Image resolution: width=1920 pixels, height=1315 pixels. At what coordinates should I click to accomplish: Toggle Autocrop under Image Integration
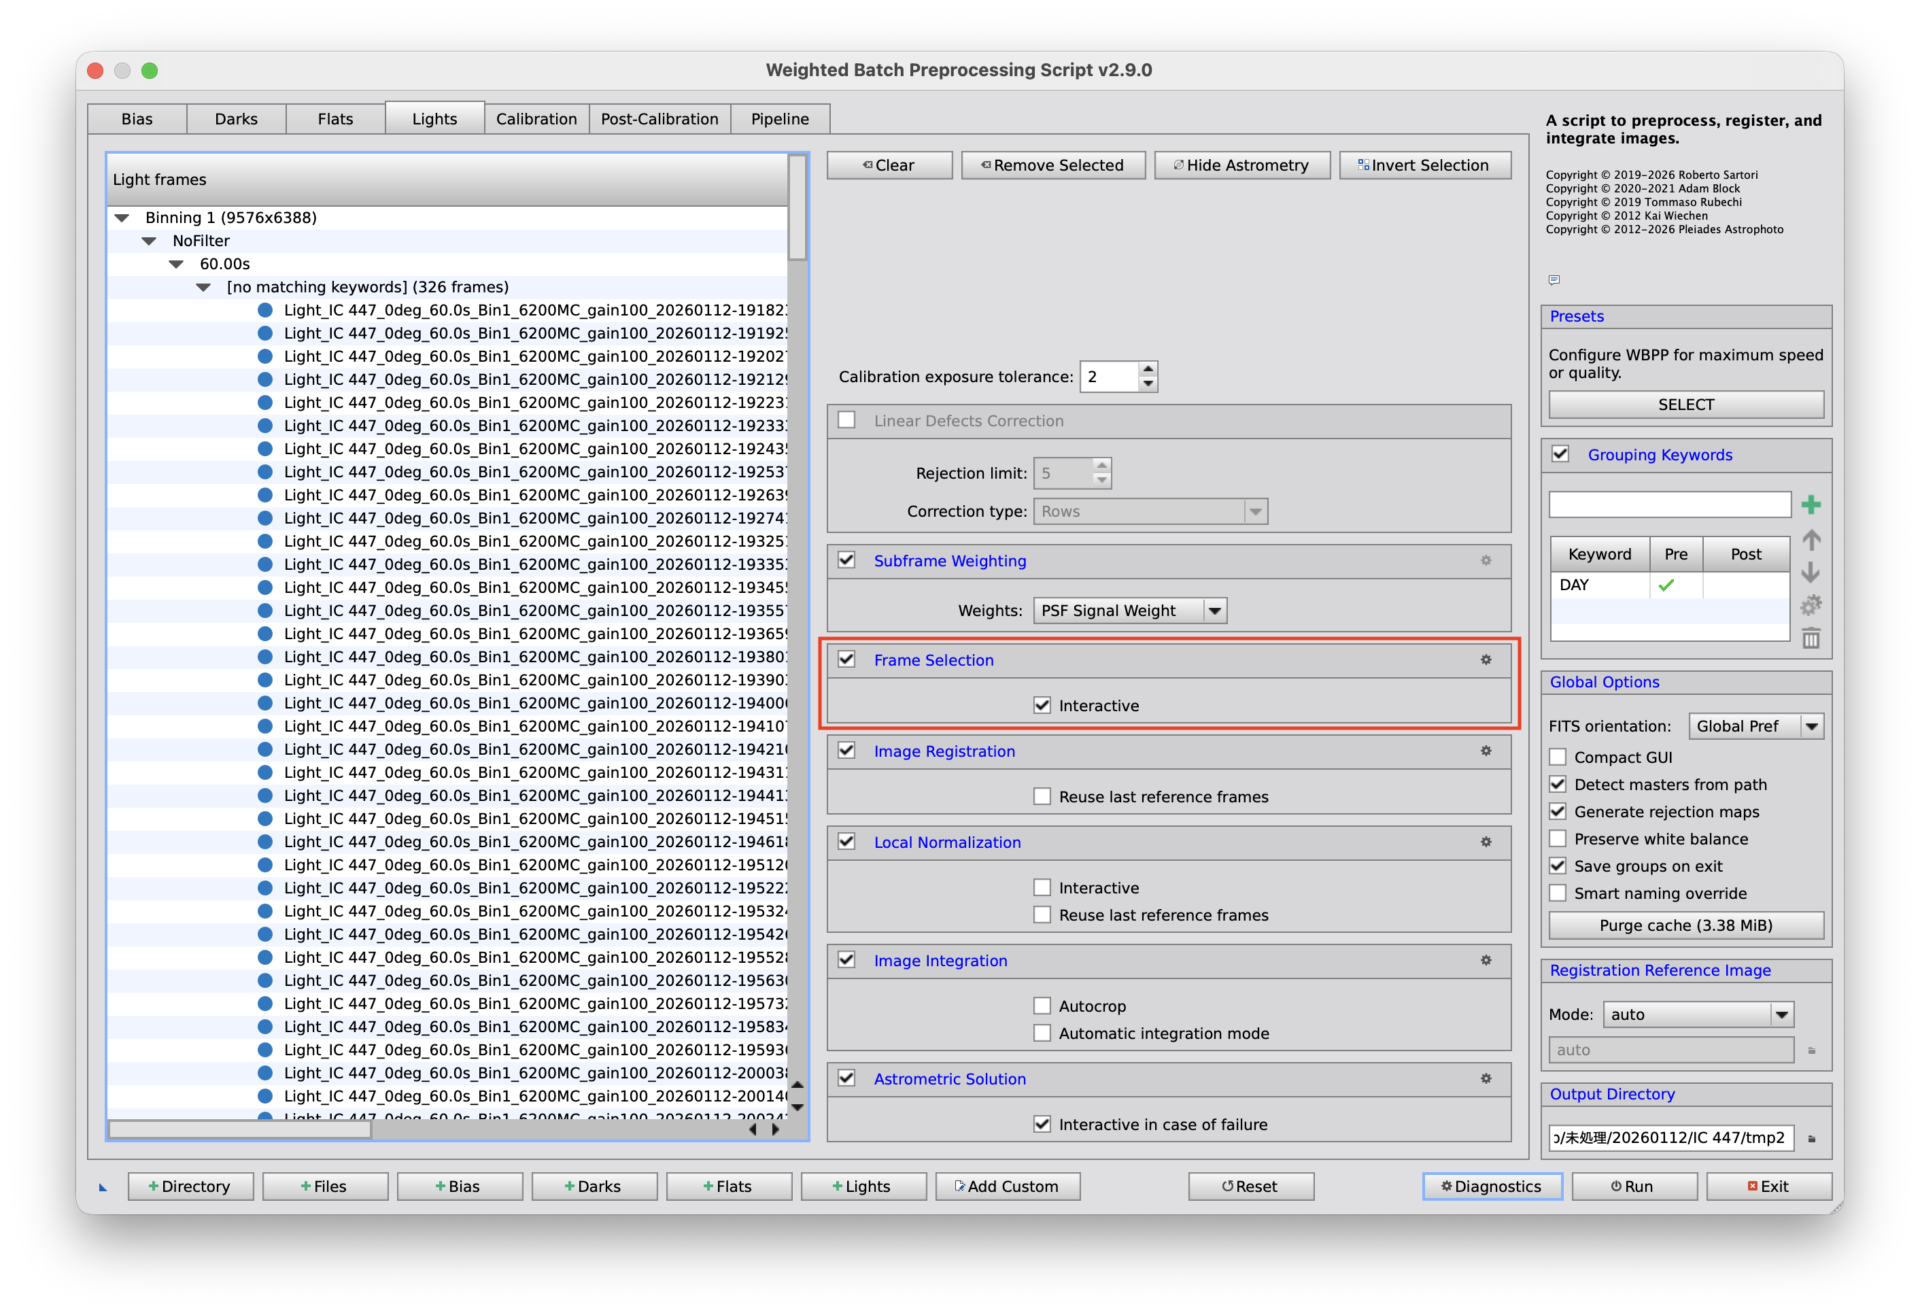click(1042, 1006)
